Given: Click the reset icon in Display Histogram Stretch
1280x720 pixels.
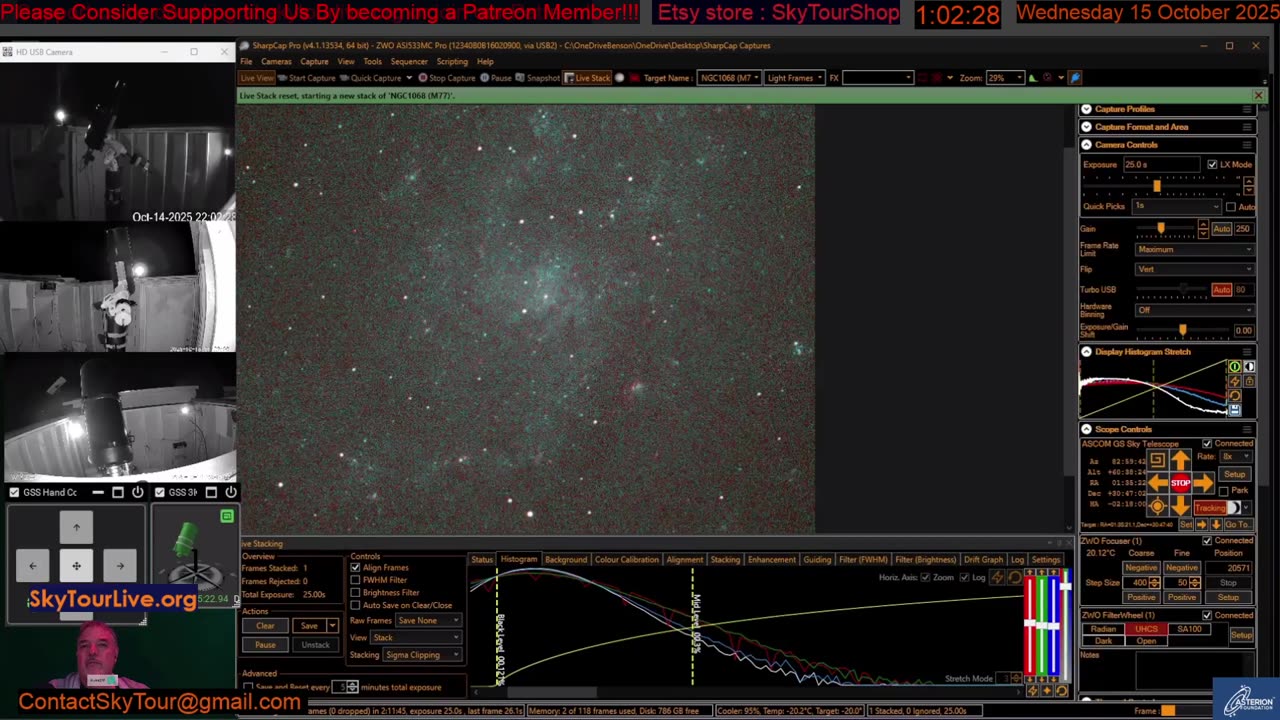Looking at the screenshot, I should click(x=1235, y=395).
